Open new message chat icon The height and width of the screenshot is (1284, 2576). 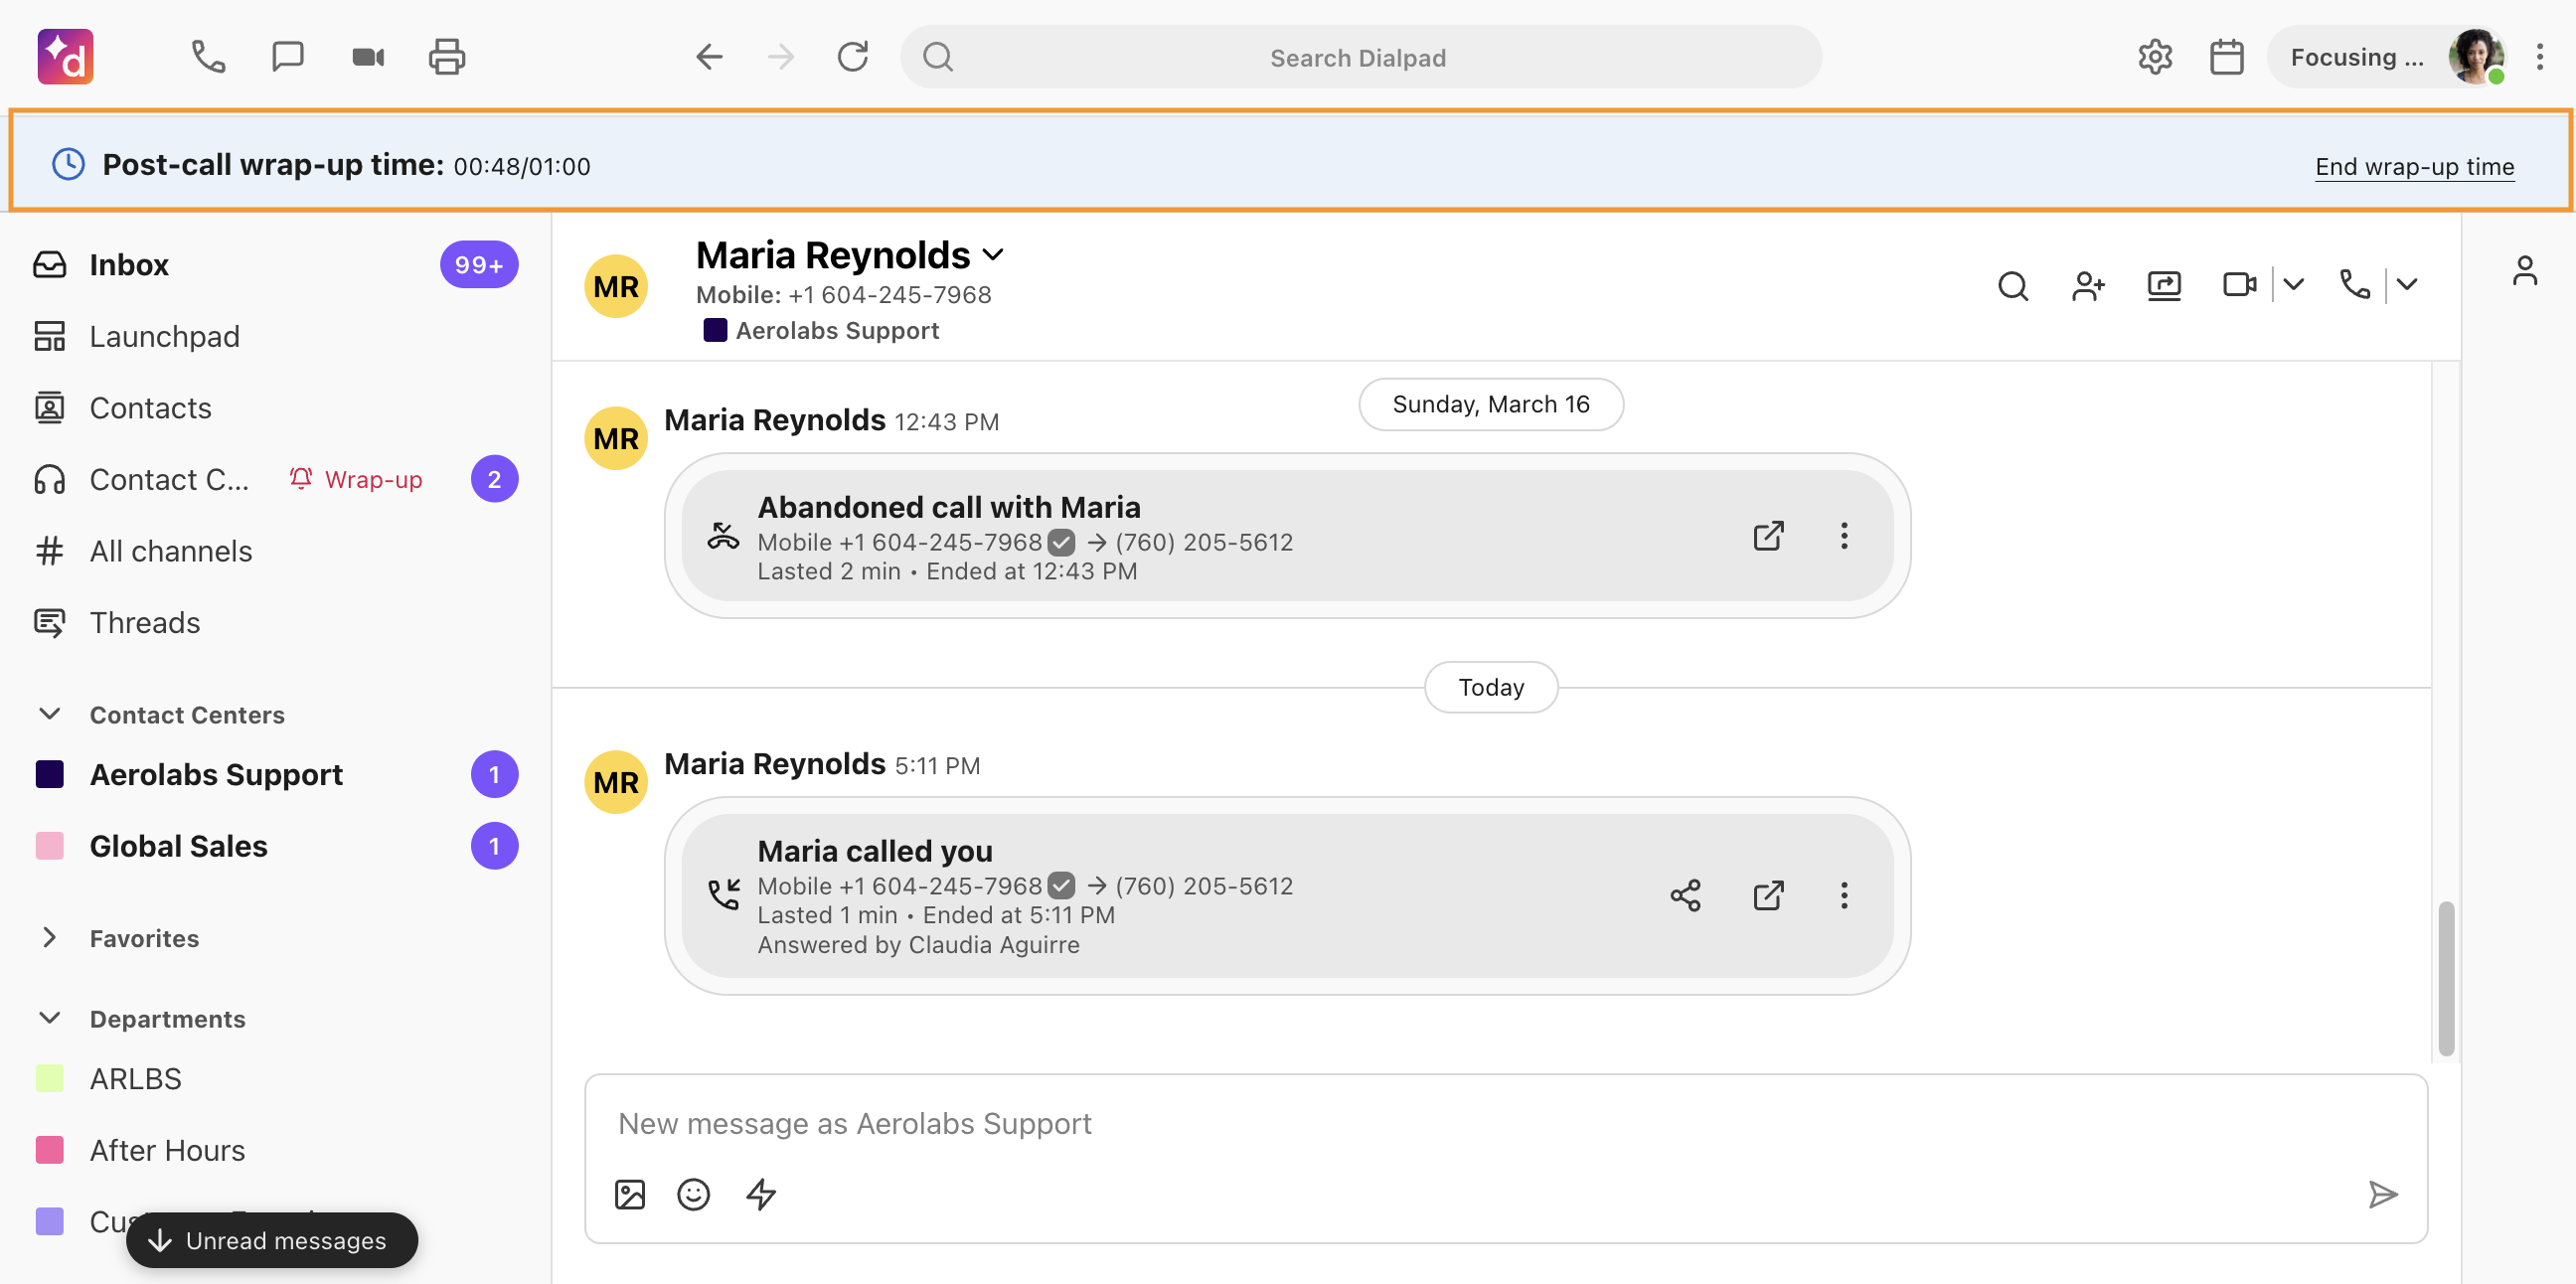click(x=288, y=57)
